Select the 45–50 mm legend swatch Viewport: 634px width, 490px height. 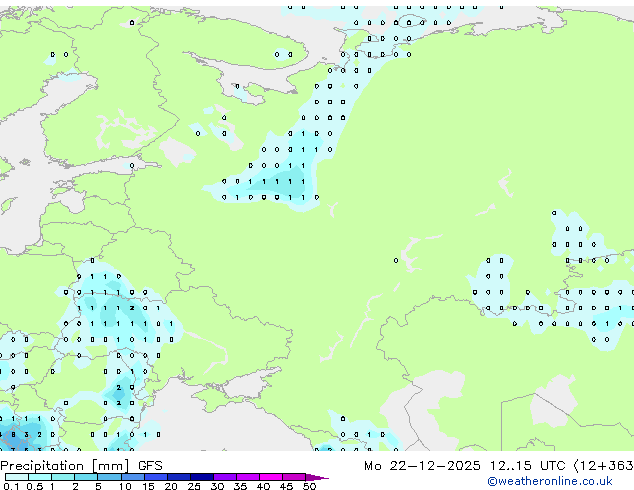[x=294, y=477]
